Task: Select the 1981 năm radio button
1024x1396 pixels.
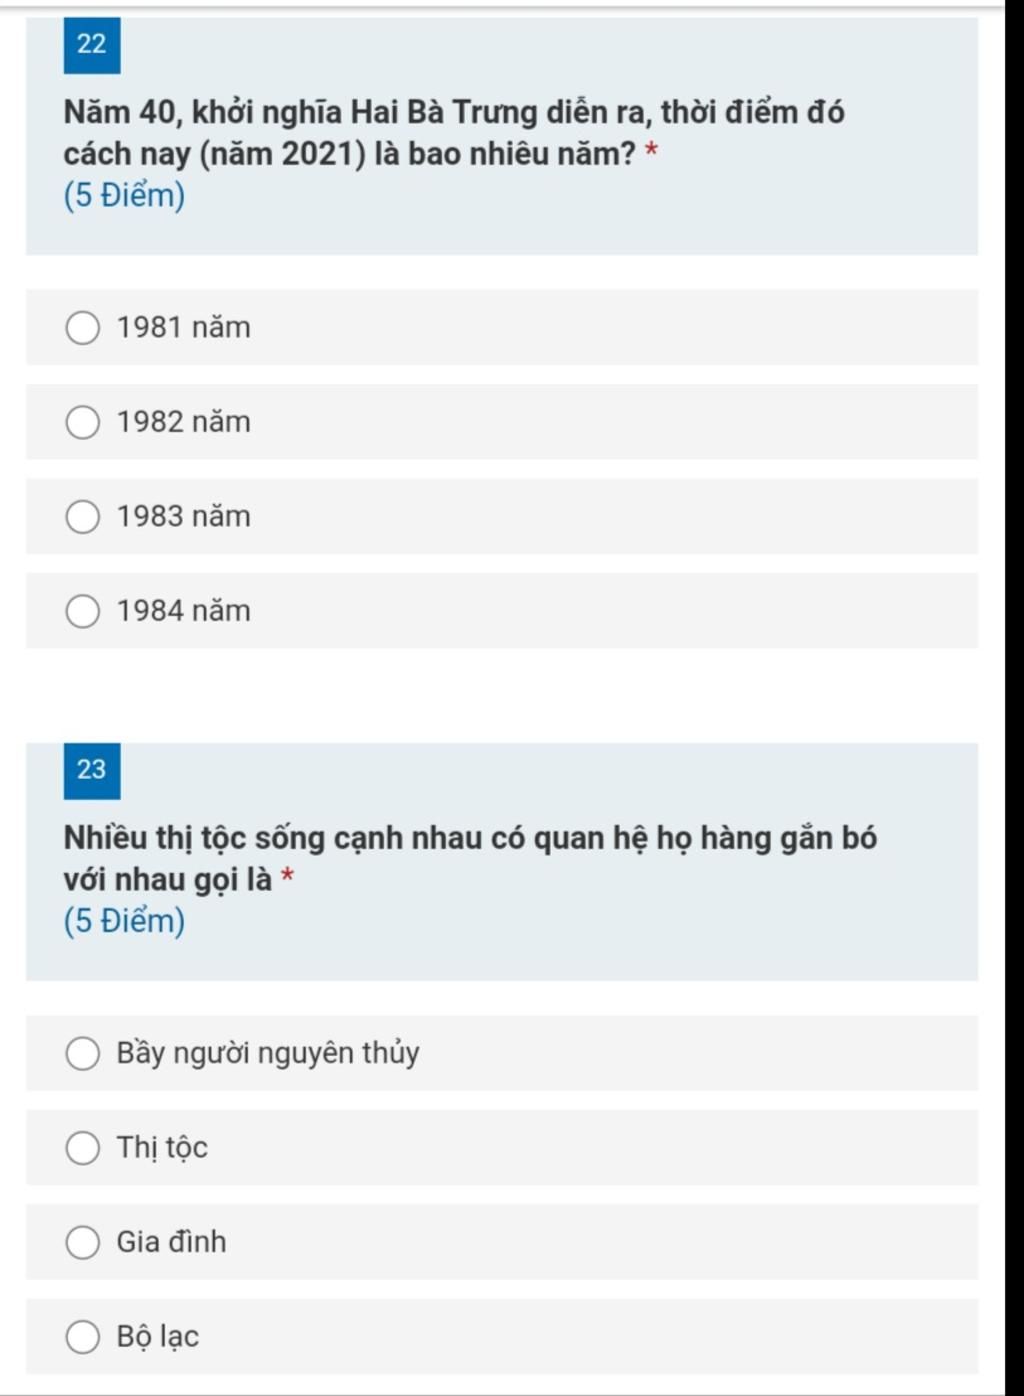Action: pyautogui.click(x=82, y=328)
